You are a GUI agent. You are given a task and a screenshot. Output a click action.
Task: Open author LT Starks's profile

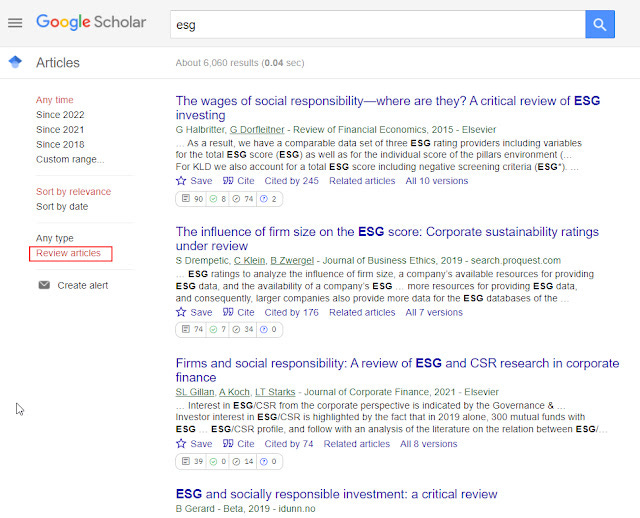pyautogui.click(x=275, y=392)
